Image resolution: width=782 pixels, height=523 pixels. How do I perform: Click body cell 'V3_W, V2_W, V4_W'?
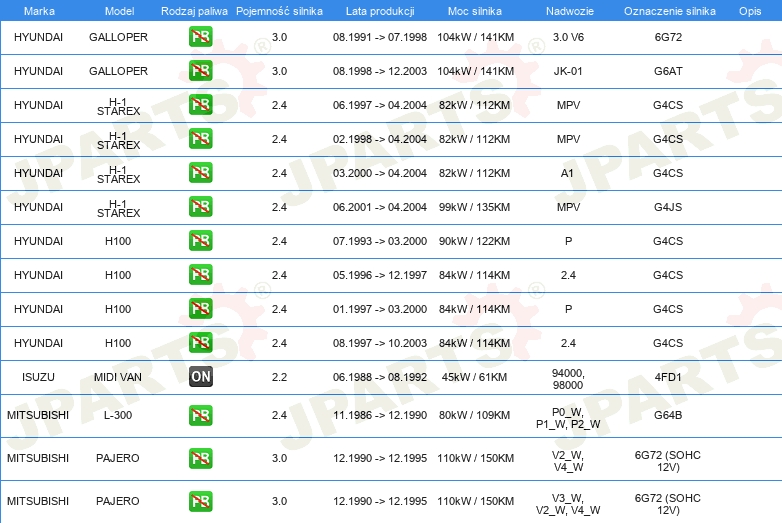click(568, 504)
